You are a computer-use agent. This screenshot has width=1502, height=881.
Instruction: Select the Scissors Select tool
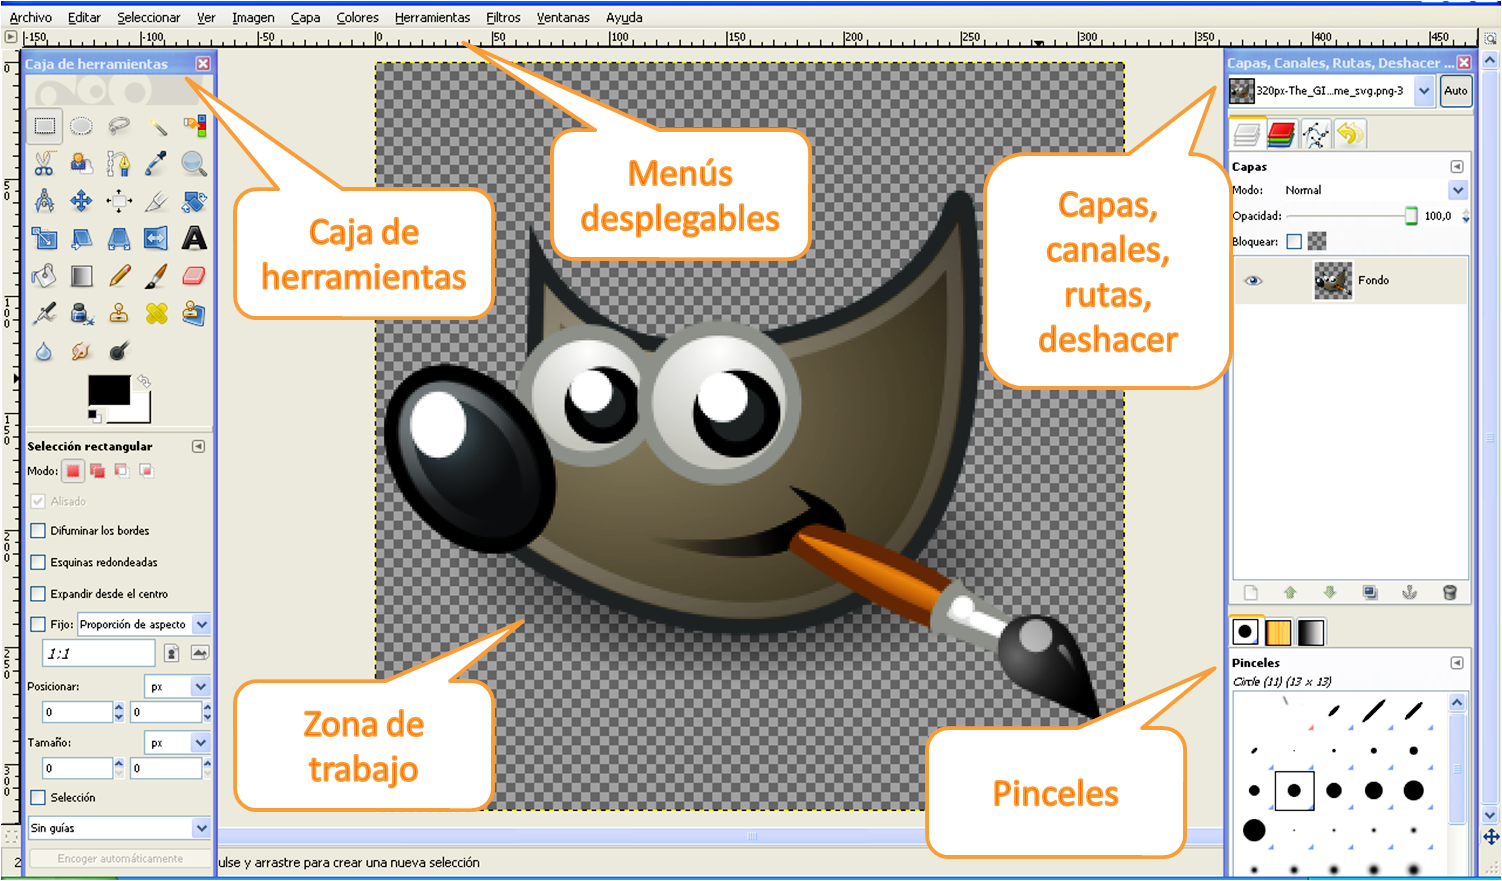click(44, 163)
